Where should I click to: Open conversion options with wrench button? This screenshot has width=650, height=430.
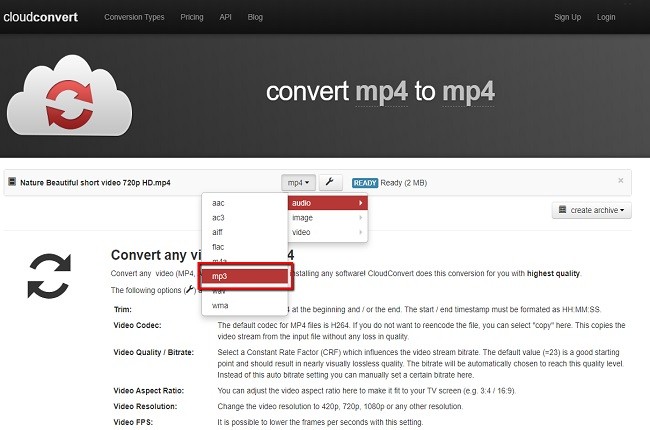coord(330,182)
